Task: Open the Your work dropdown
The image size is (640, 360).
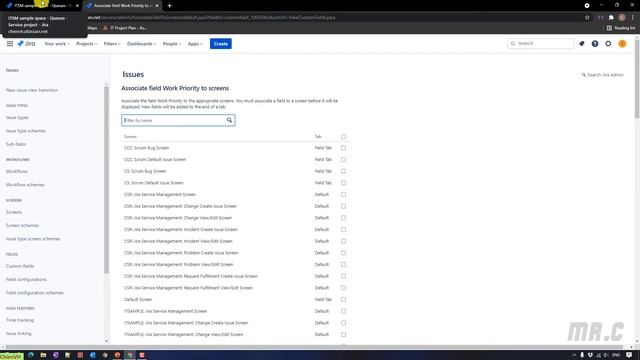Action: pos(57,44)
